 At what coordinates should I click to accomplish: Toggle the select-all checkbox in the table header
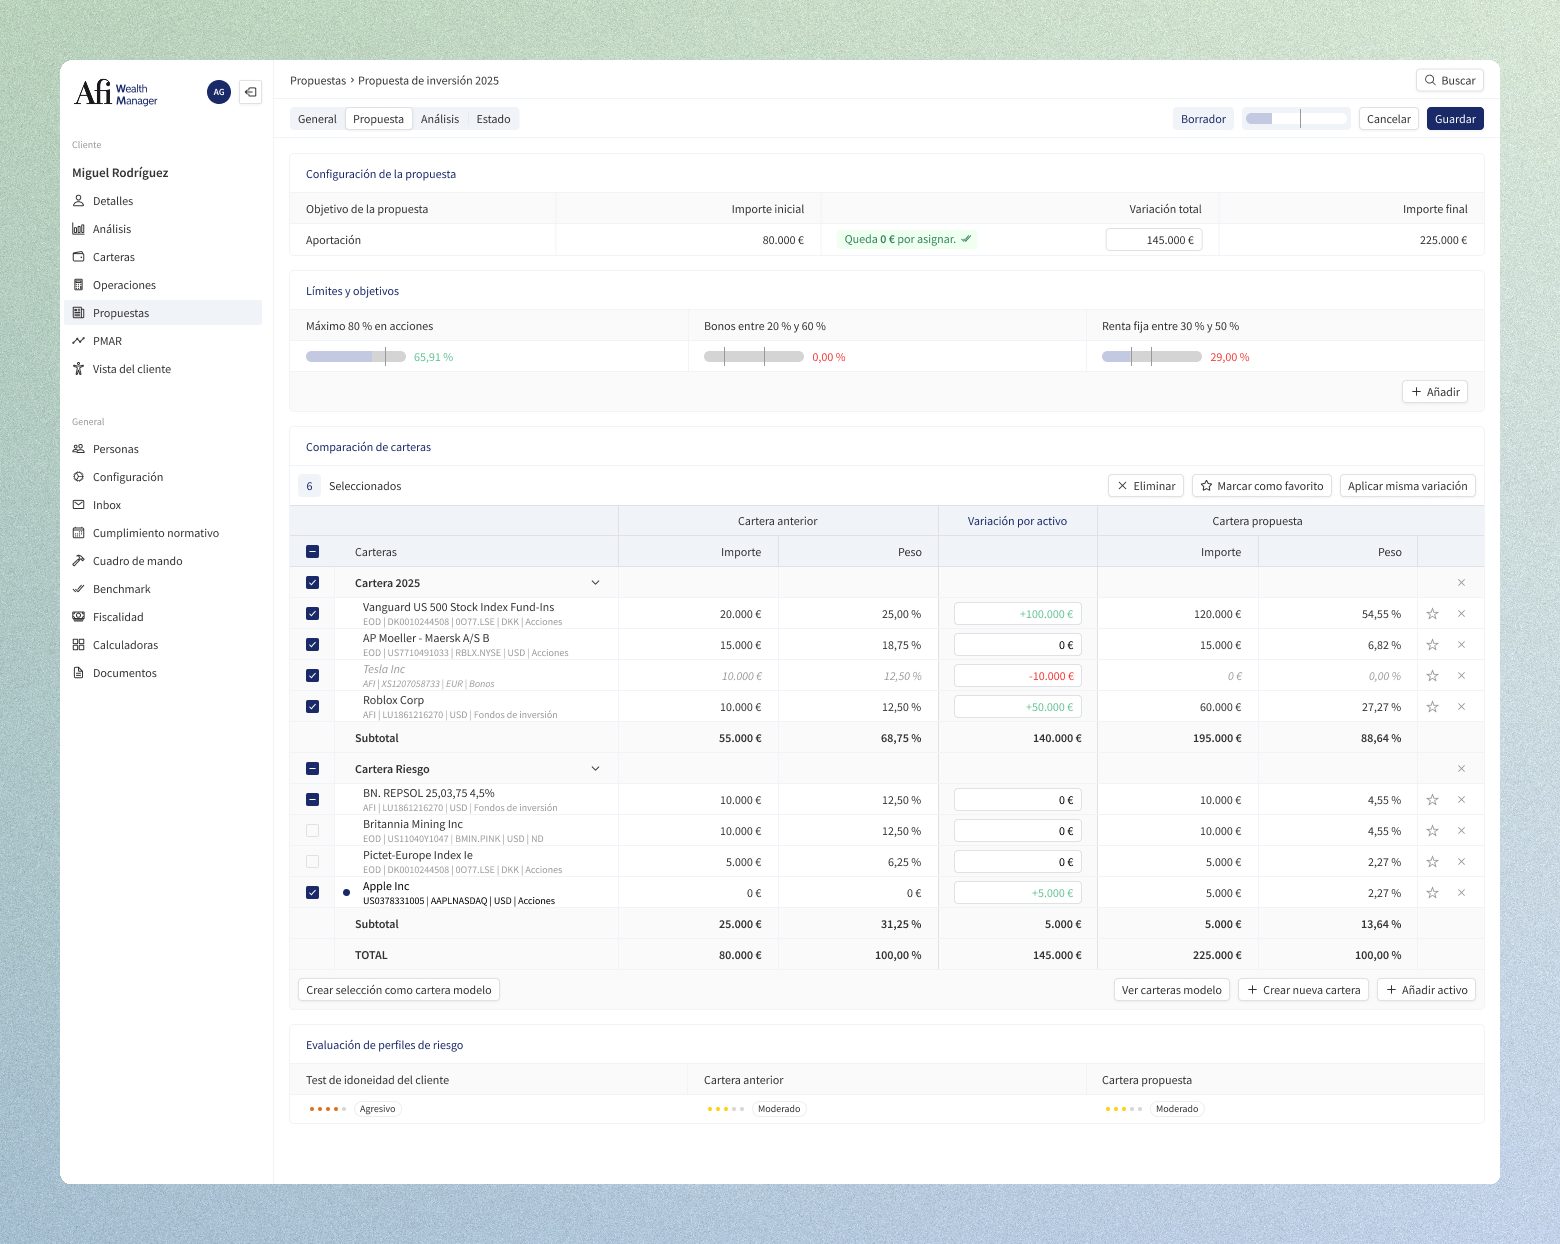pyautogui.click(x=312, y=551)
